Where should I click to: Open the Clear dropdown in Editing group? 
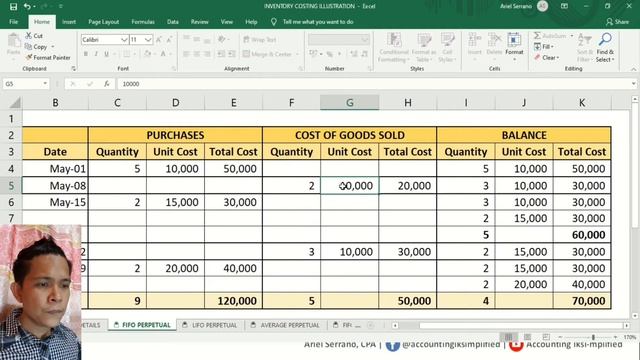[x=547, y=58]
